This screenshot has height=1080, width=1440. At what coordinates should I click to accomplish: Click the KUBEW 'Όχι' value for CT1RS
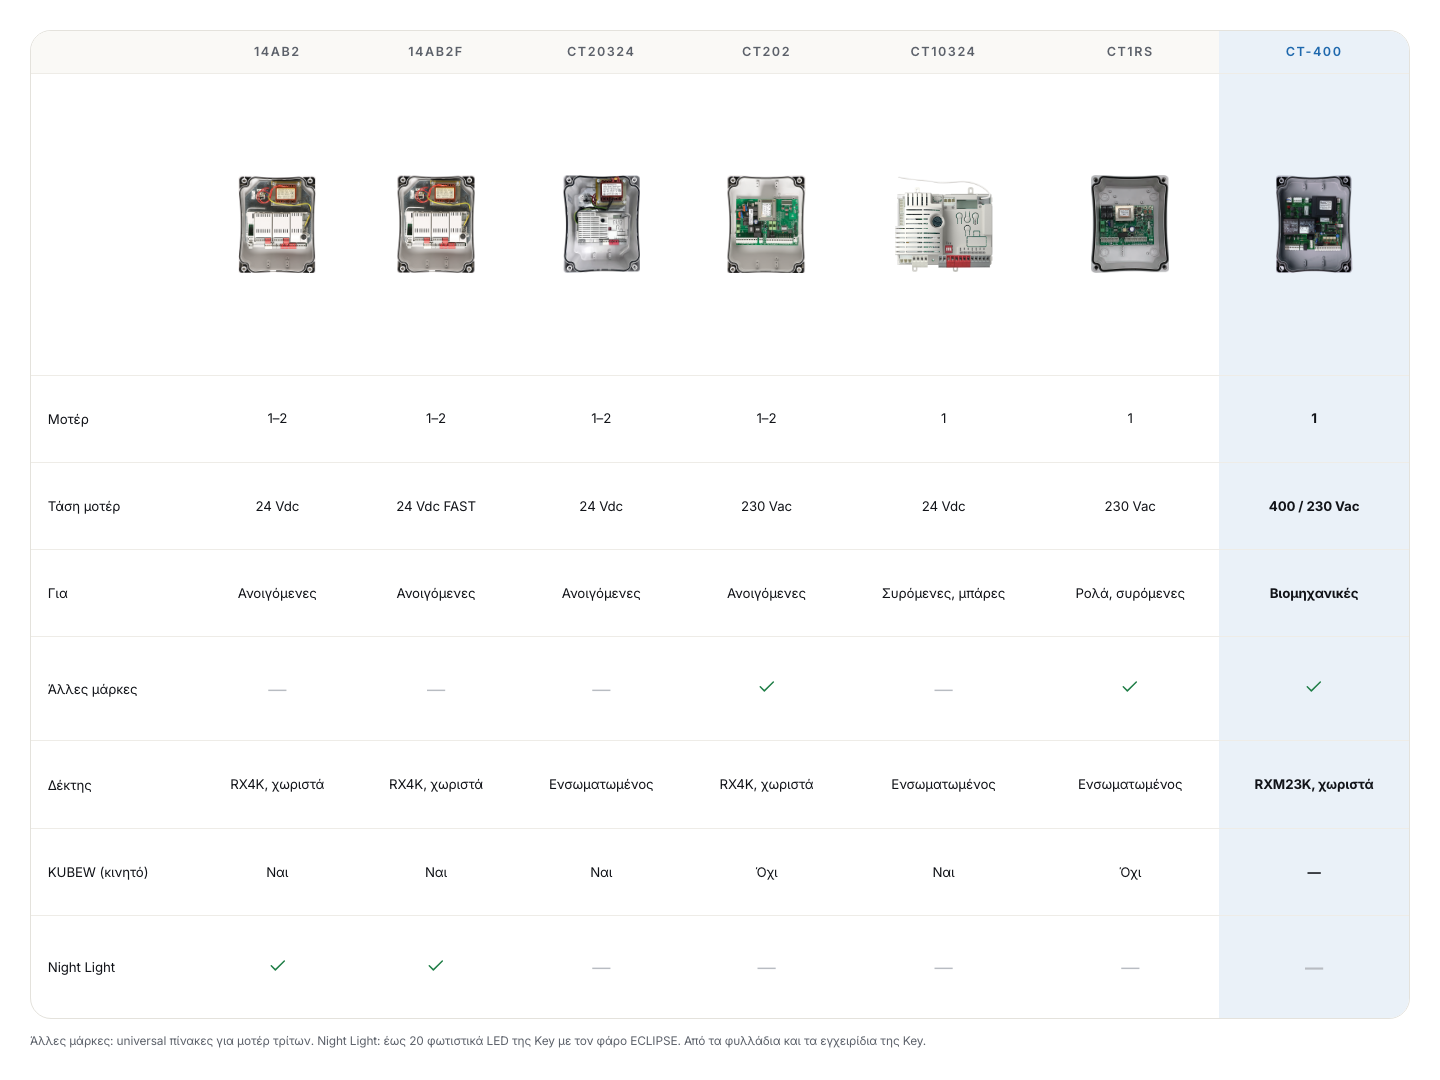(x=1130, y=872)
